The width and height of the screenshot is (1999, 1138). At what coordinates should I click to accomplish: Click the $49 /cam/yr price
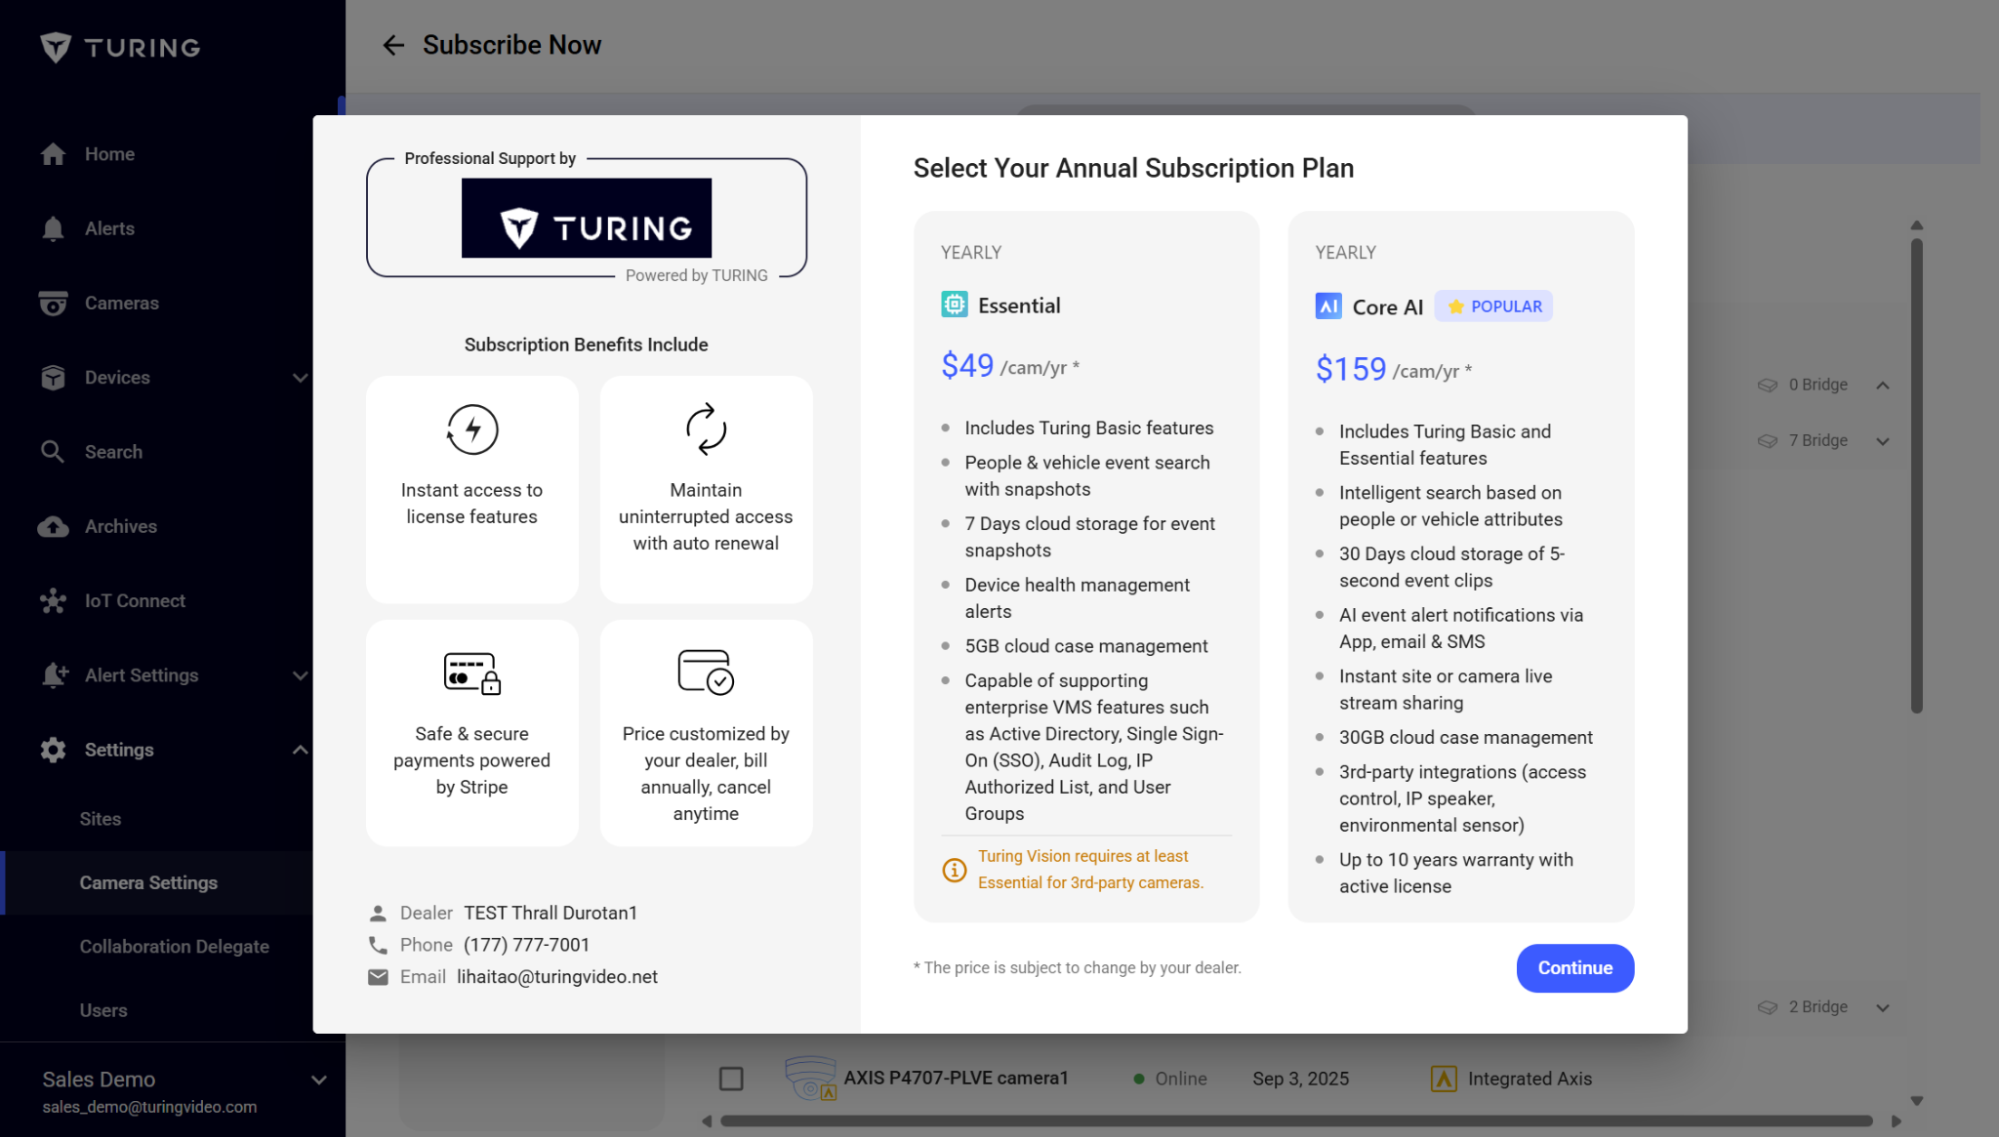pos(1010,365)
